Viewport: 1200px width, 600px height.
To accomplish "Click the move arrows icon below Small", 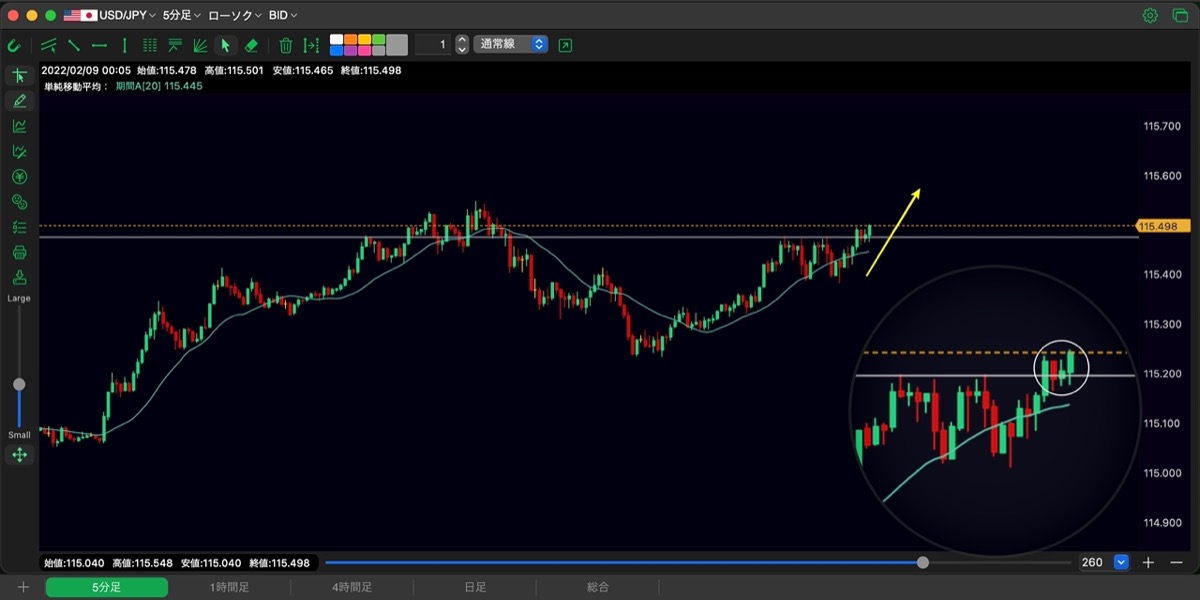I will point(19,455).
